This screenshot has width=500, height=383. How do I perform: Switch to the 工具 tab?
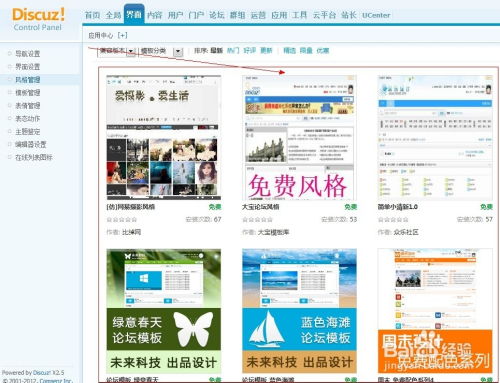[x=299, y=15]
